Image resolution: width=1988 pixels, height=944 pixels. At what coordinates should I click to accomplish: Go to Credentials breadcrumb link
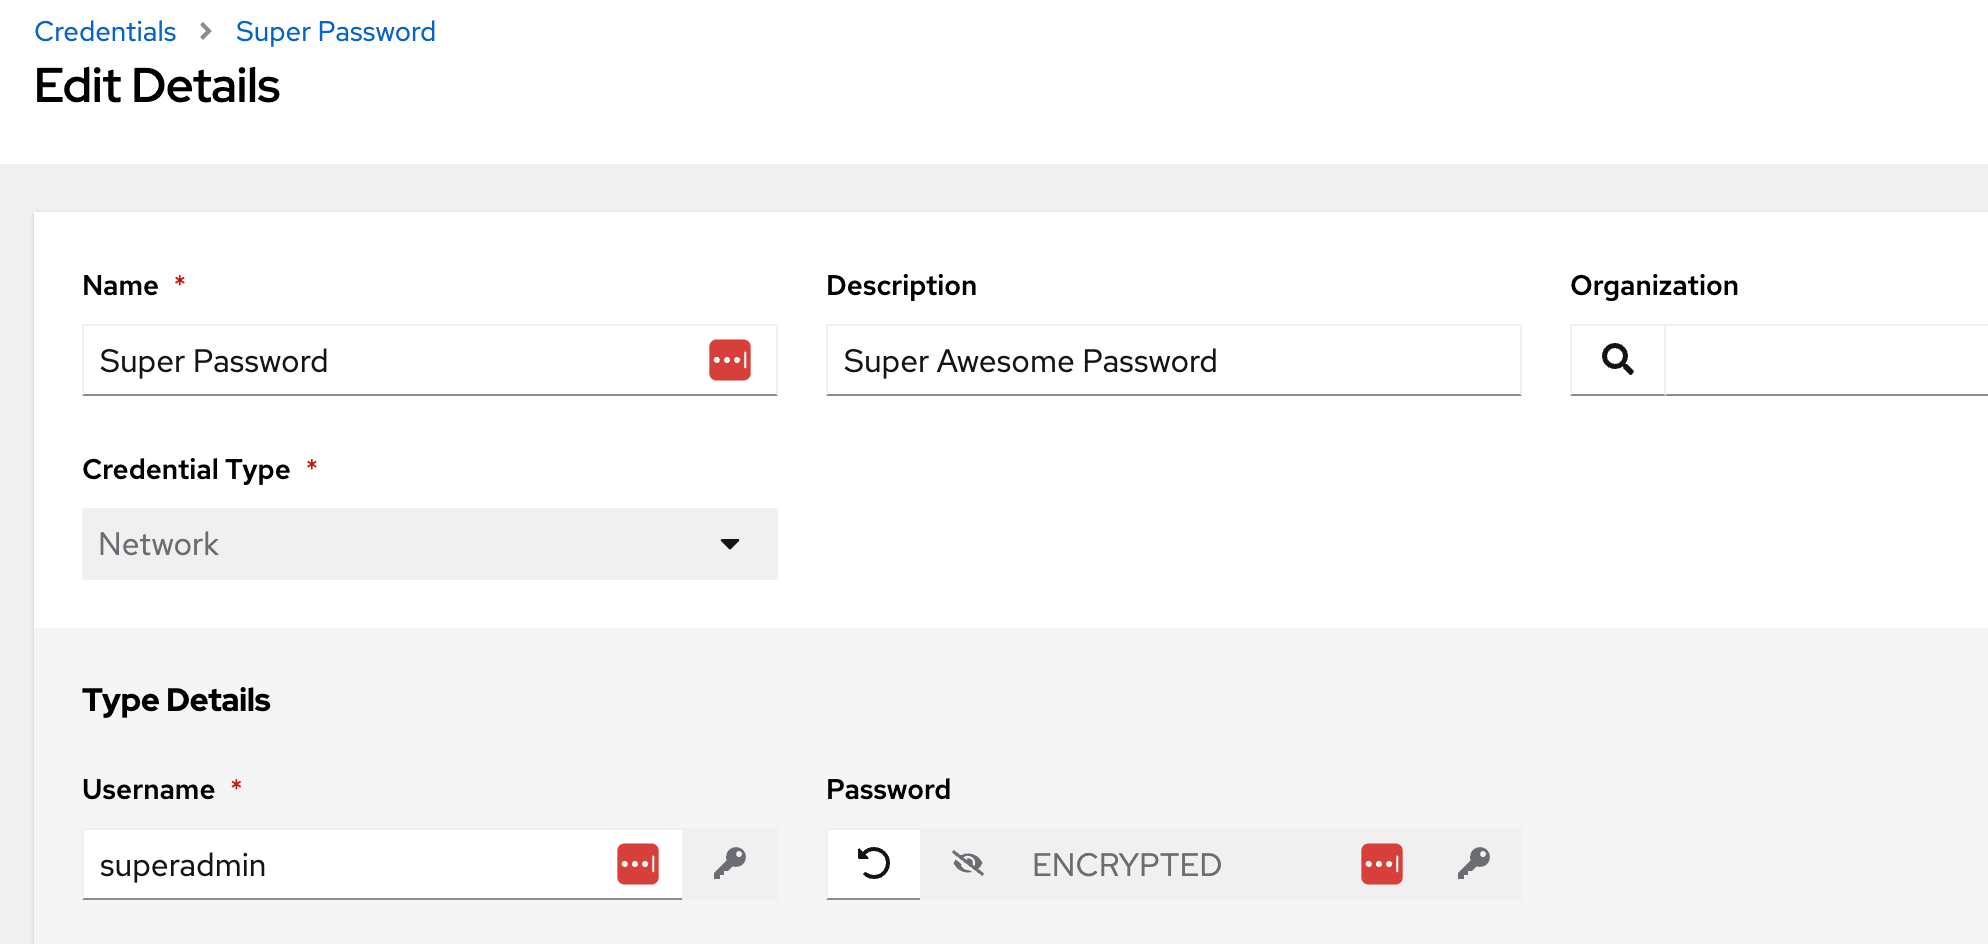(x=105, y=32)
